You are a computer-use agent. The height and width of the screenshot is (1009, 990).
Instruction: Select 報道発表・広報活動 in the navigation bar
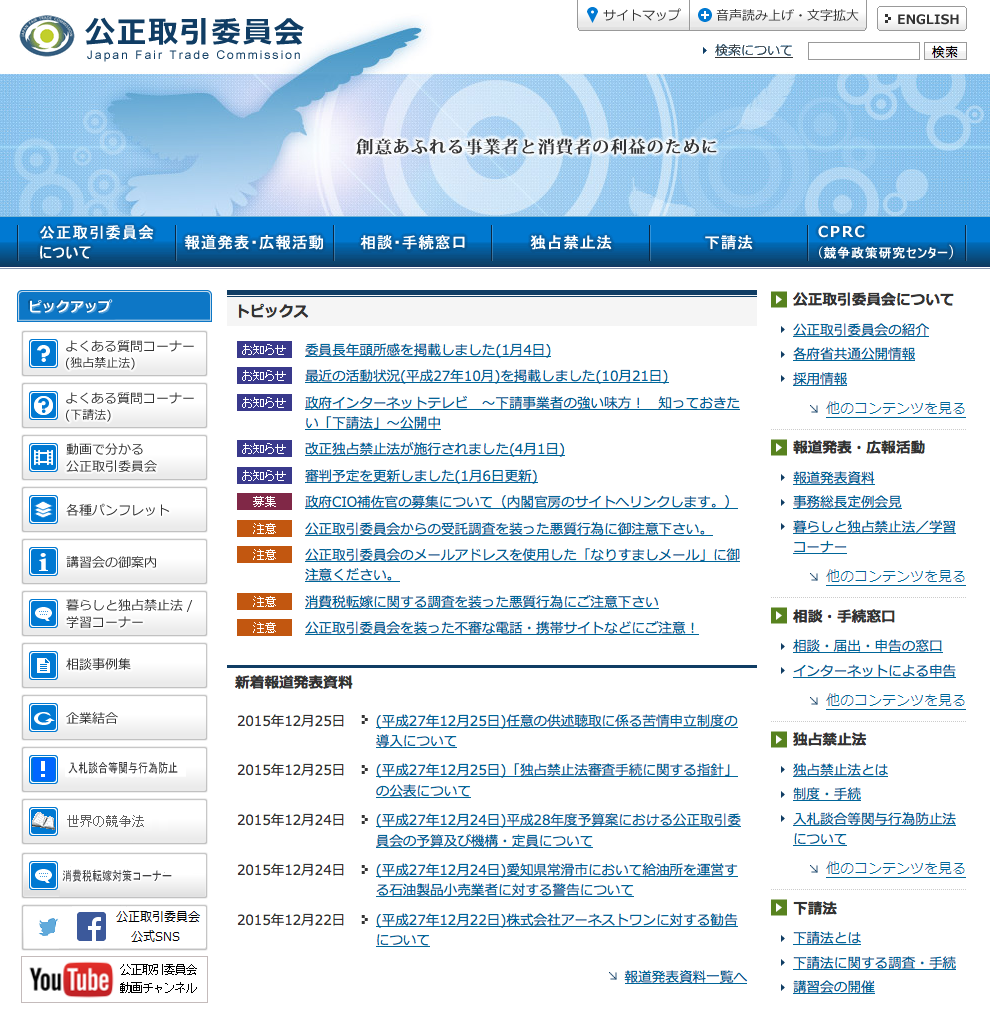pyautogui.click(x=254, y=243)
